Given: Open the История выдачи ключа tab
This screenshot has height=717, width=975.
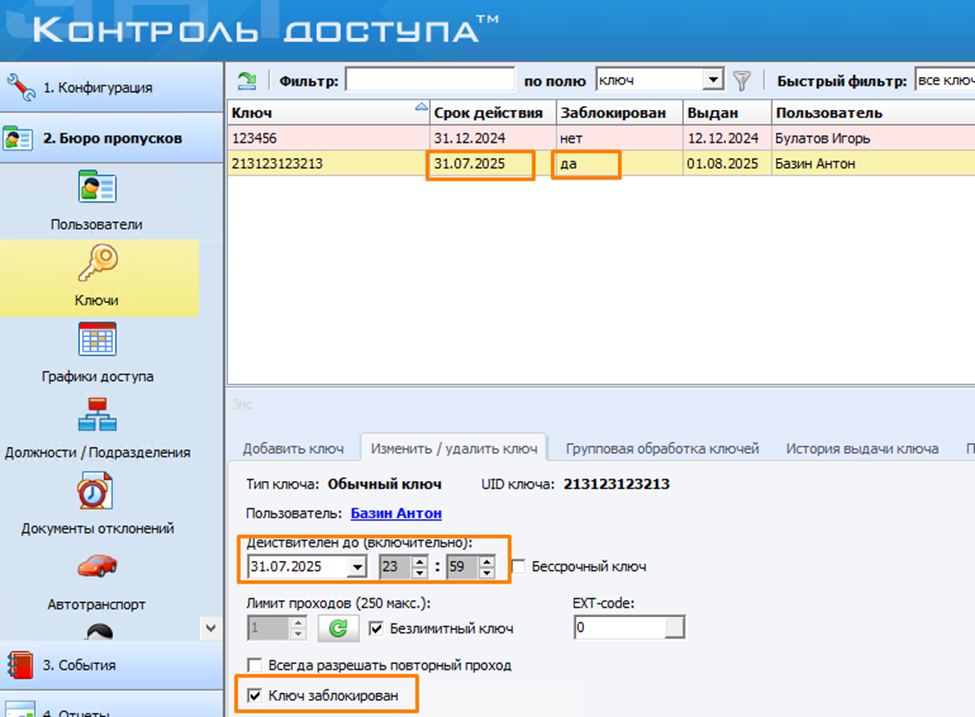Looking at the screenshot, I should coord(861,448).
